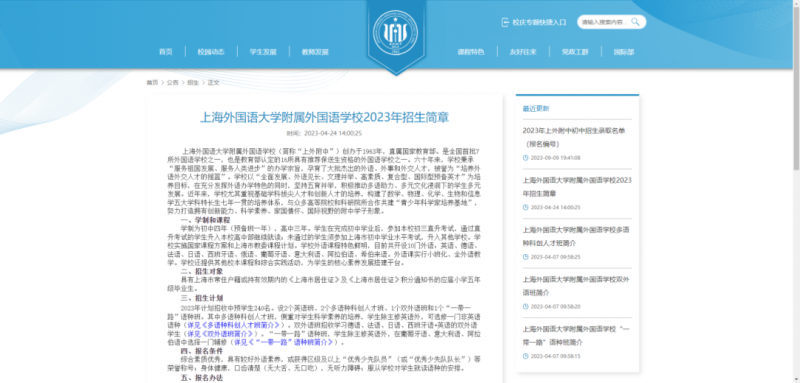Click the search magnifier icon
The height and width of the screenshot is (383, 800).
pyautogui.click(x=635, y=22)
